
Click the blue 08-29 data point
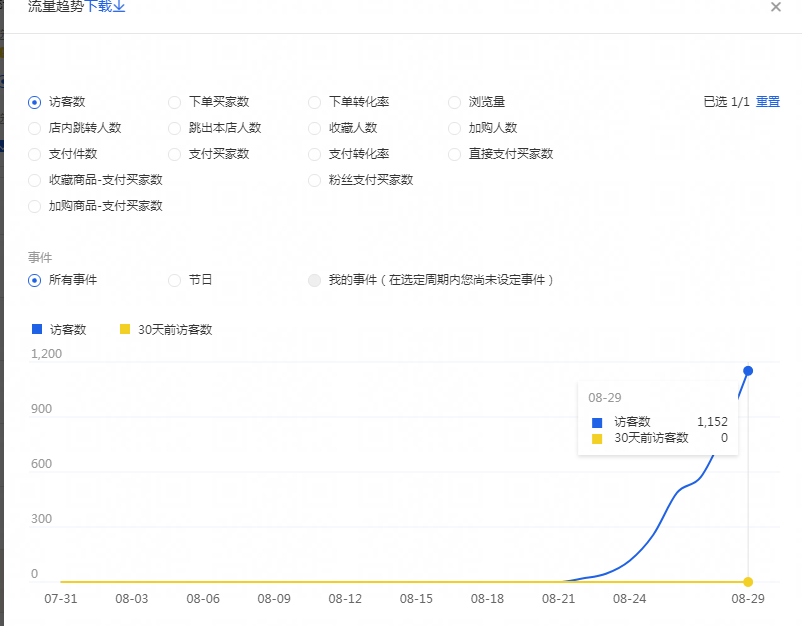pyautogui.click(x=748, y=371)
